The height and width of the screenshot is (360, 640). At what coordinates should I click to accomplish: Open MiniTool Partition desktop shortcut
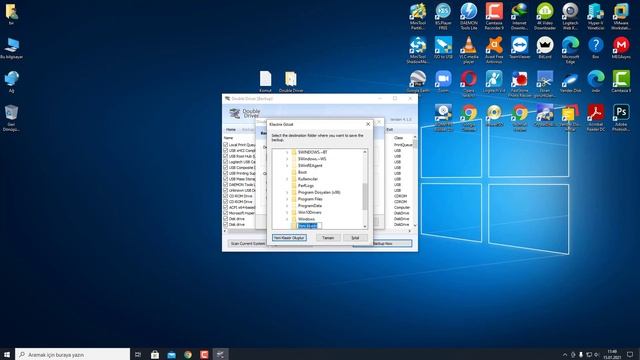pos(418,16)
